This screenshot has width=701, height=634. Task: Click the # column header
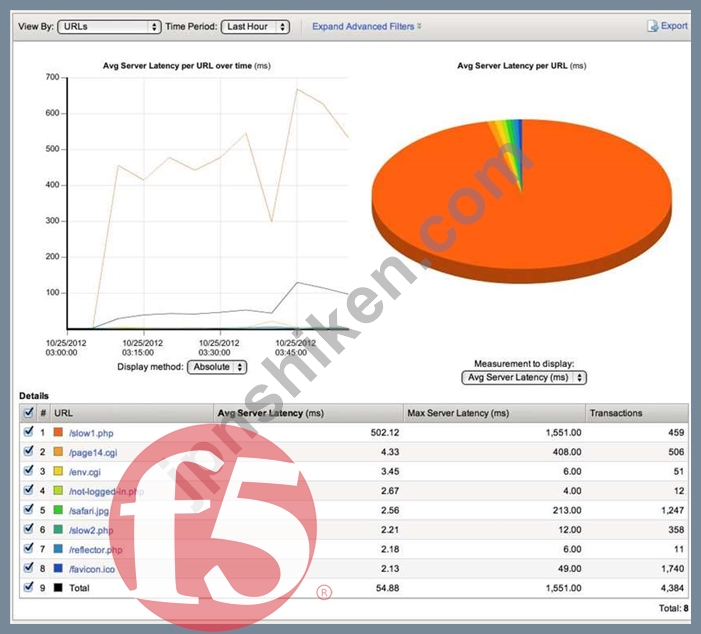[x=43, y=413]
